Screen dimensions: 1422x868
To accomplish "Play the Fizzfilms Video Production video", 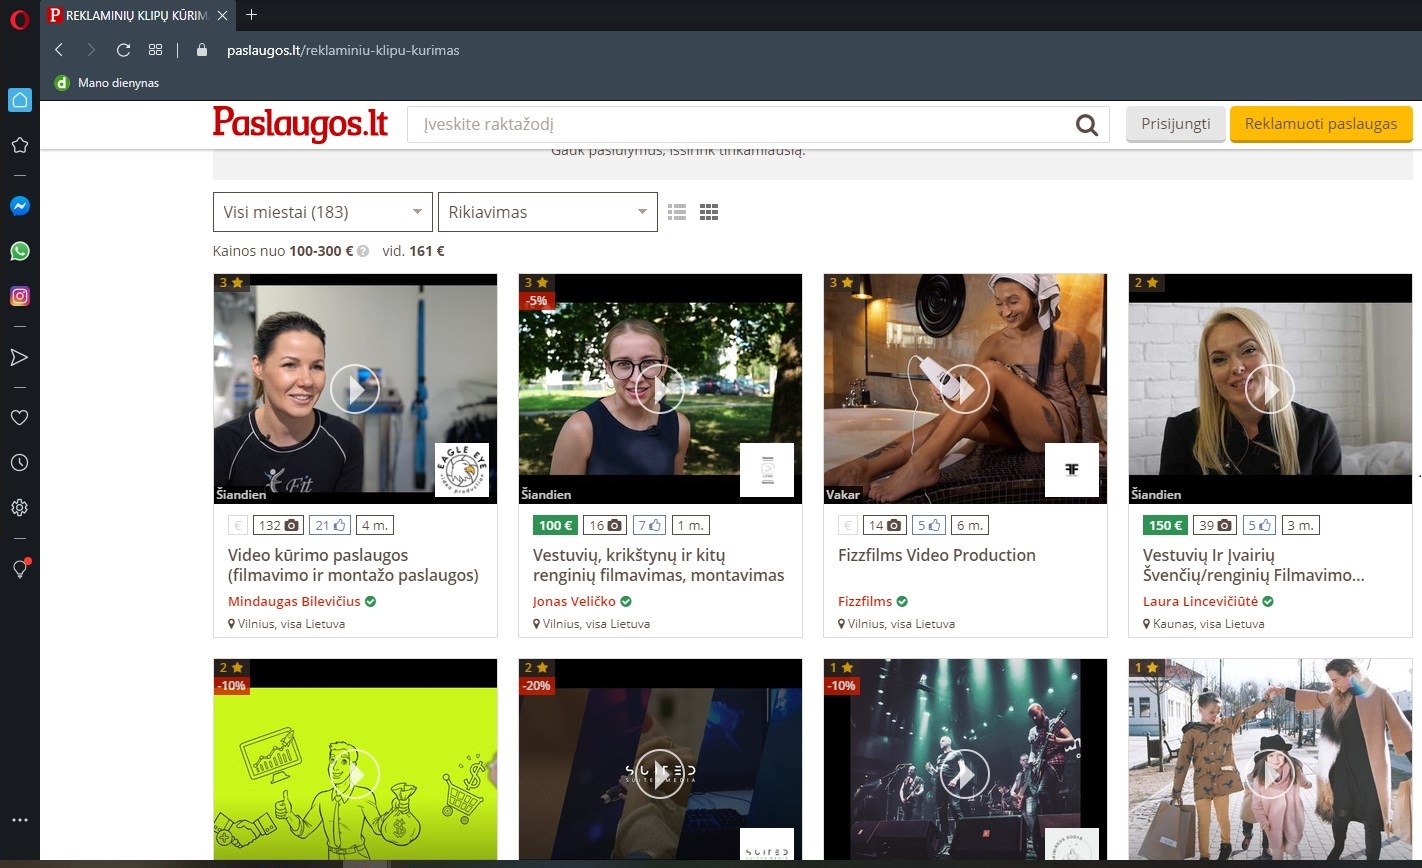I will tap(964, 389).
